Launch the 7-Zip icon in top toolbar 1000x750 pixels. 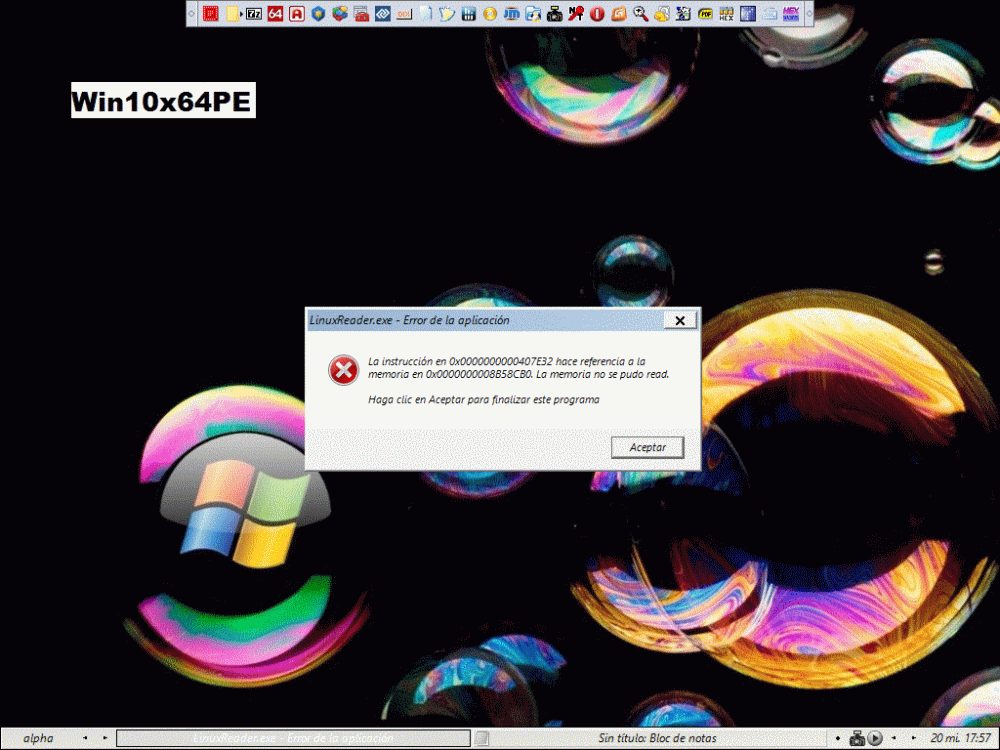tap(254, 14)
